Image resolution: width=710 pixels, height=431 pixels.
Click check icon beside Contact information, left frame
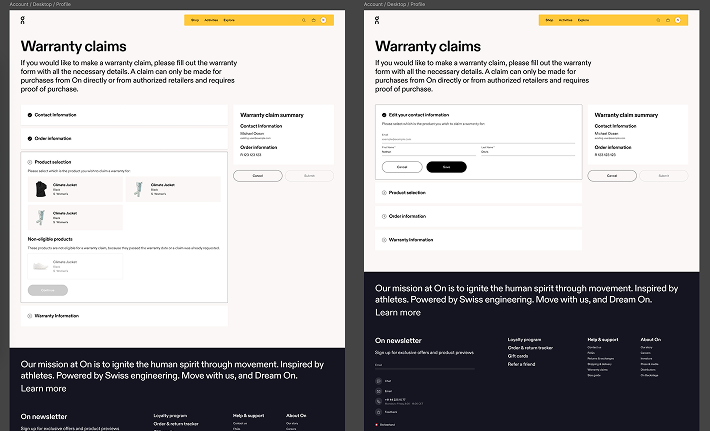(x=30, y=115)
